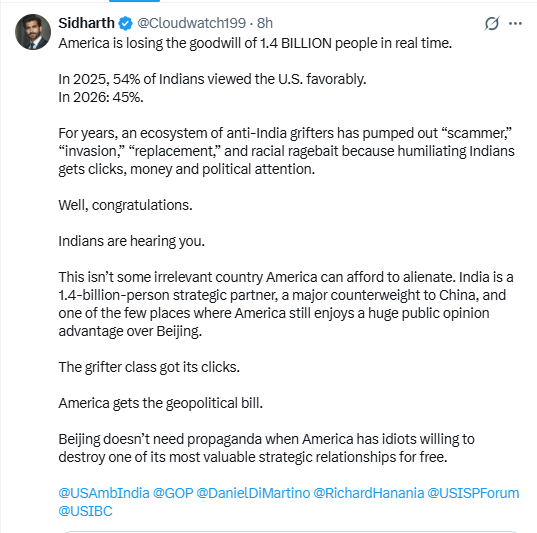Click the 'Well, congratulations.' line
The height and width of the screenshot is (533, 537).
(125, 205)
